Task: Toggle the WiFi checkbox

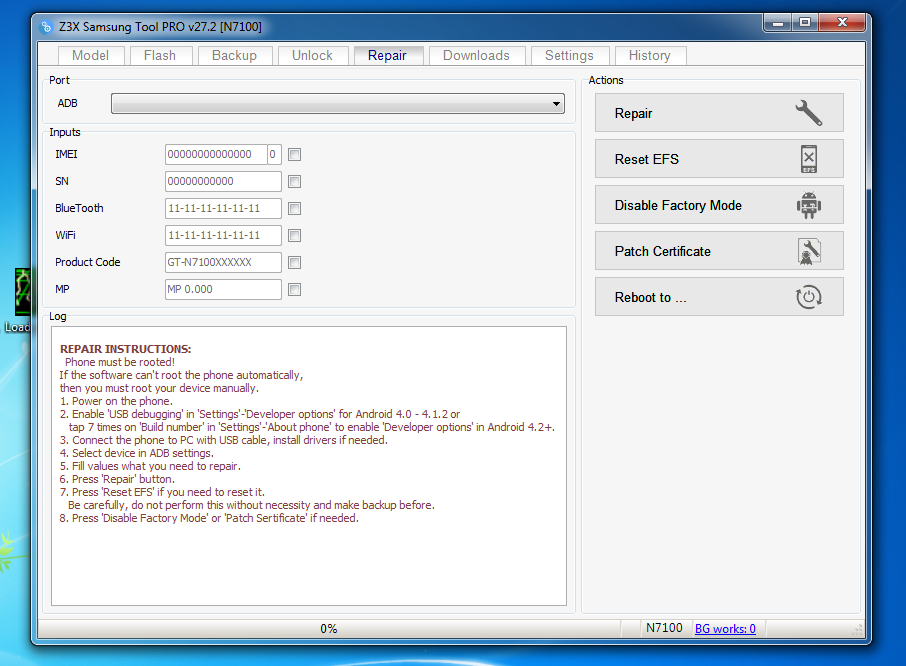Action: tap(295, 235)
